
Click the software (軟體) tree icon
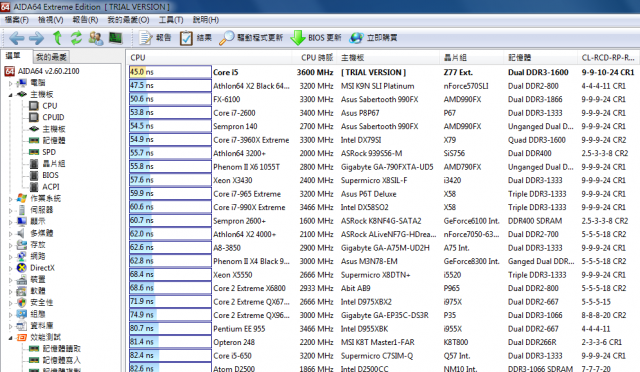(x=22, y=291)
